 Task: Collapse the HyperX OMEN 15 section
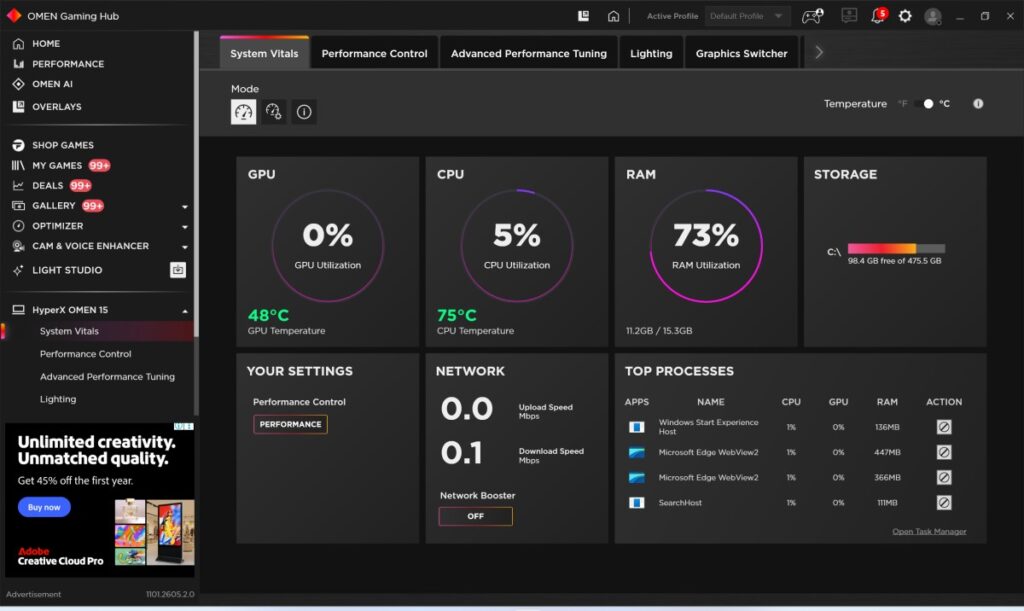(185, 311)
